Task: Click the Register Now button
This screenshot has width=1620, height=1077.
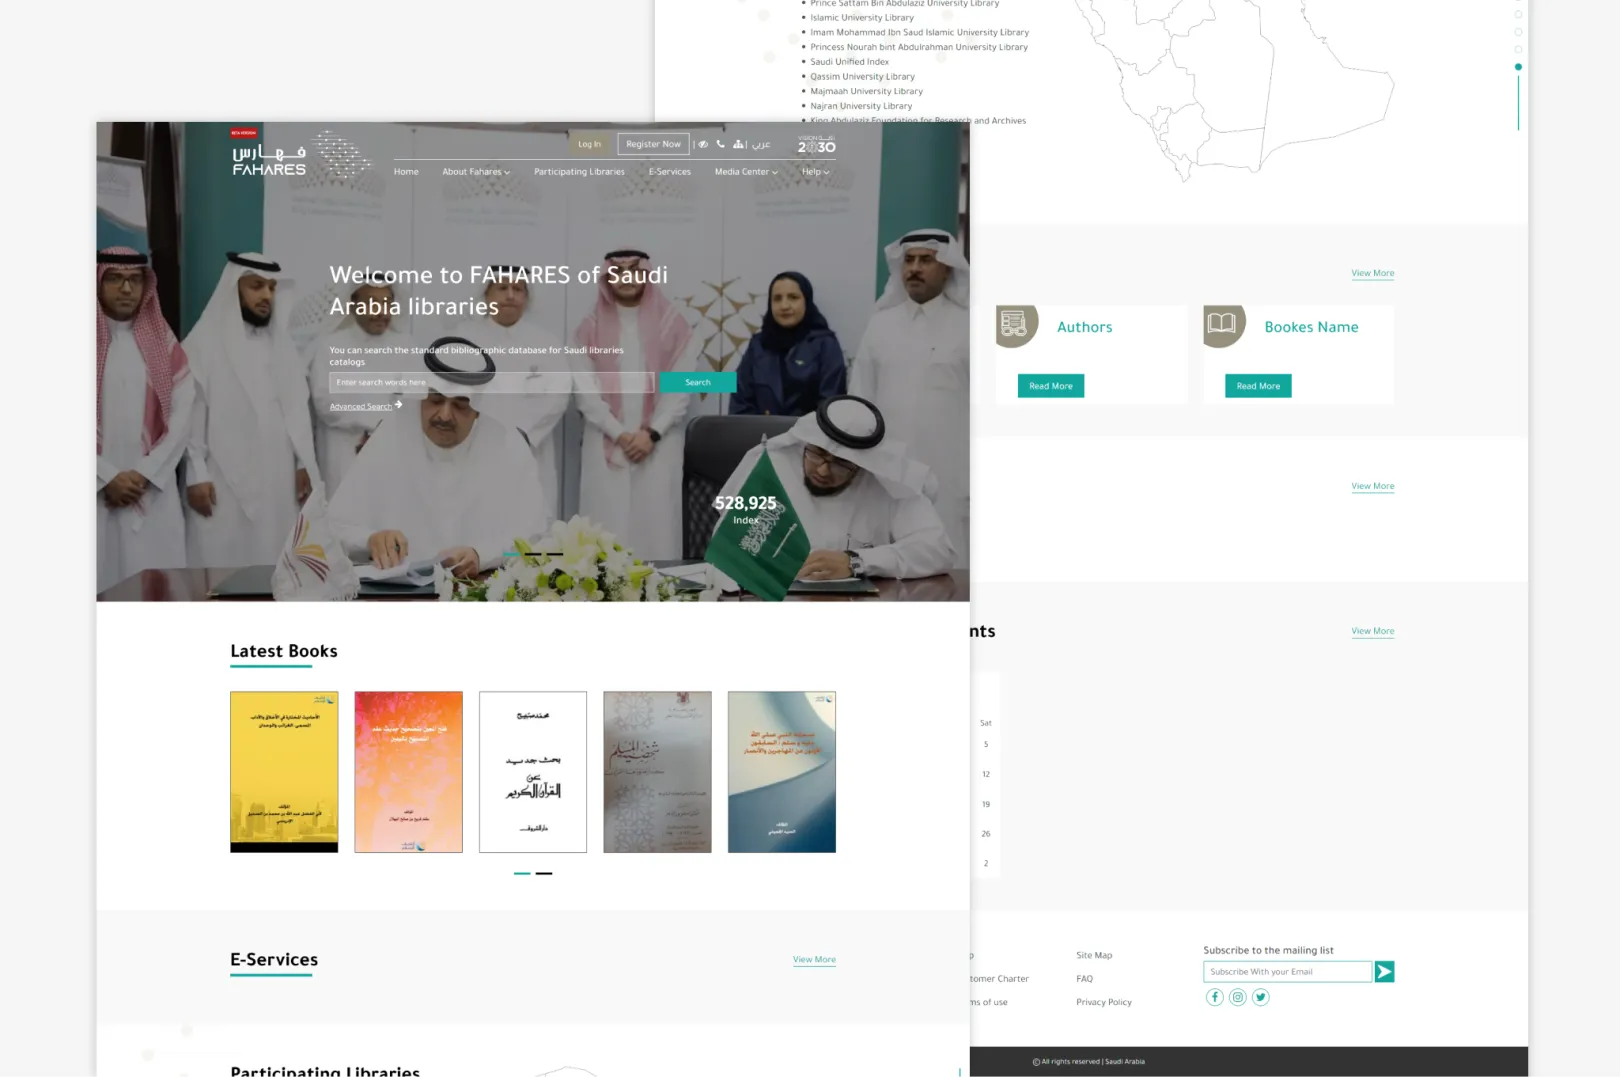Action: [653, 144]
